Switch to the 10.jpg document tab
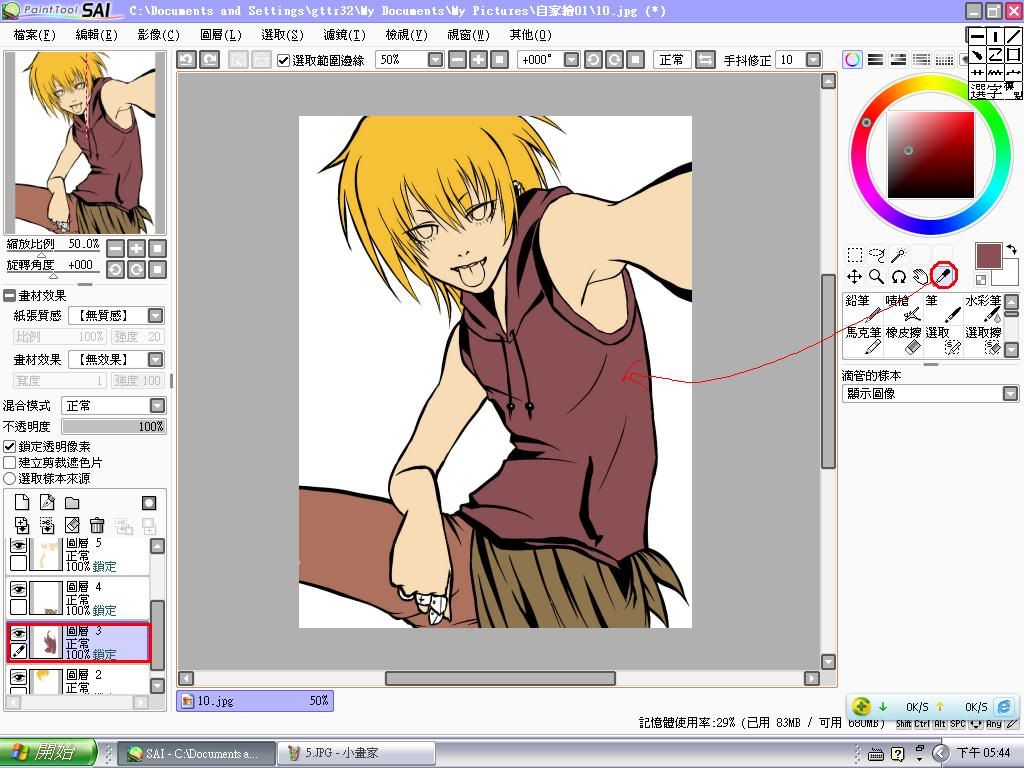Image resolution: width=1024 pixels, height=768 pixels. 255,701
